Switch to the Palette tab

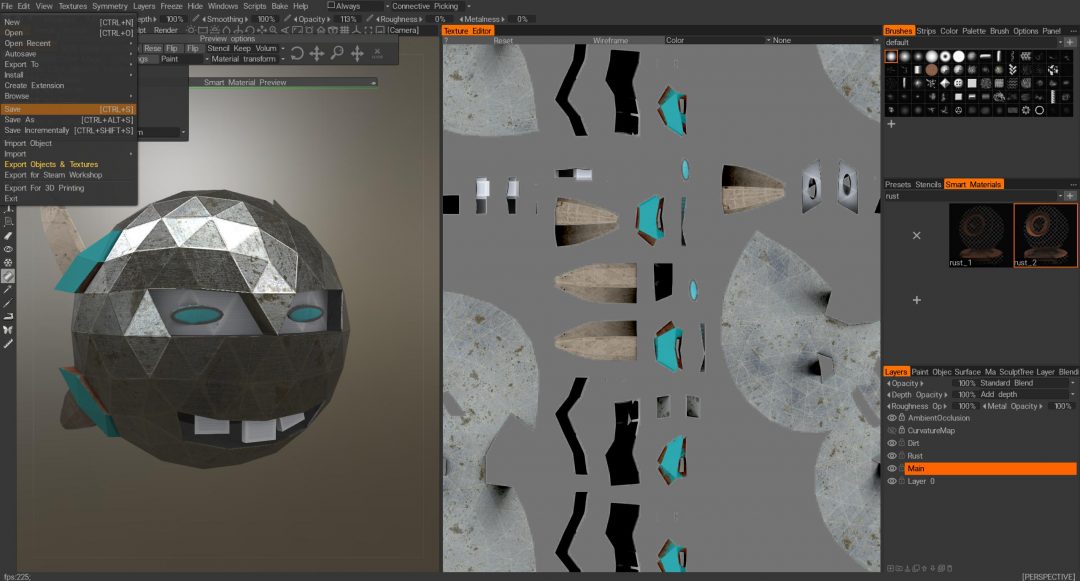coord(974,31)
